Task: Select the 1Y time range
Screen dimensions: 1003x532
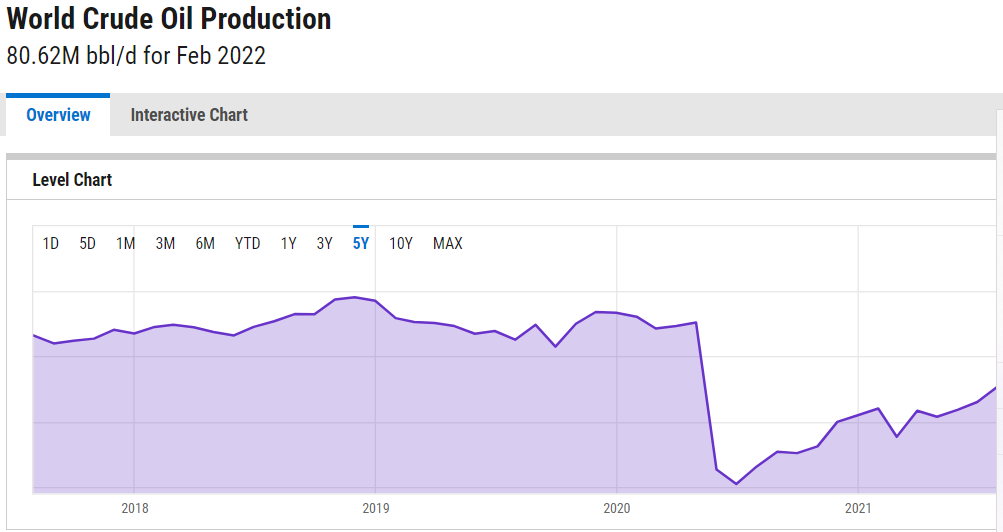Action: click(289, 243)
